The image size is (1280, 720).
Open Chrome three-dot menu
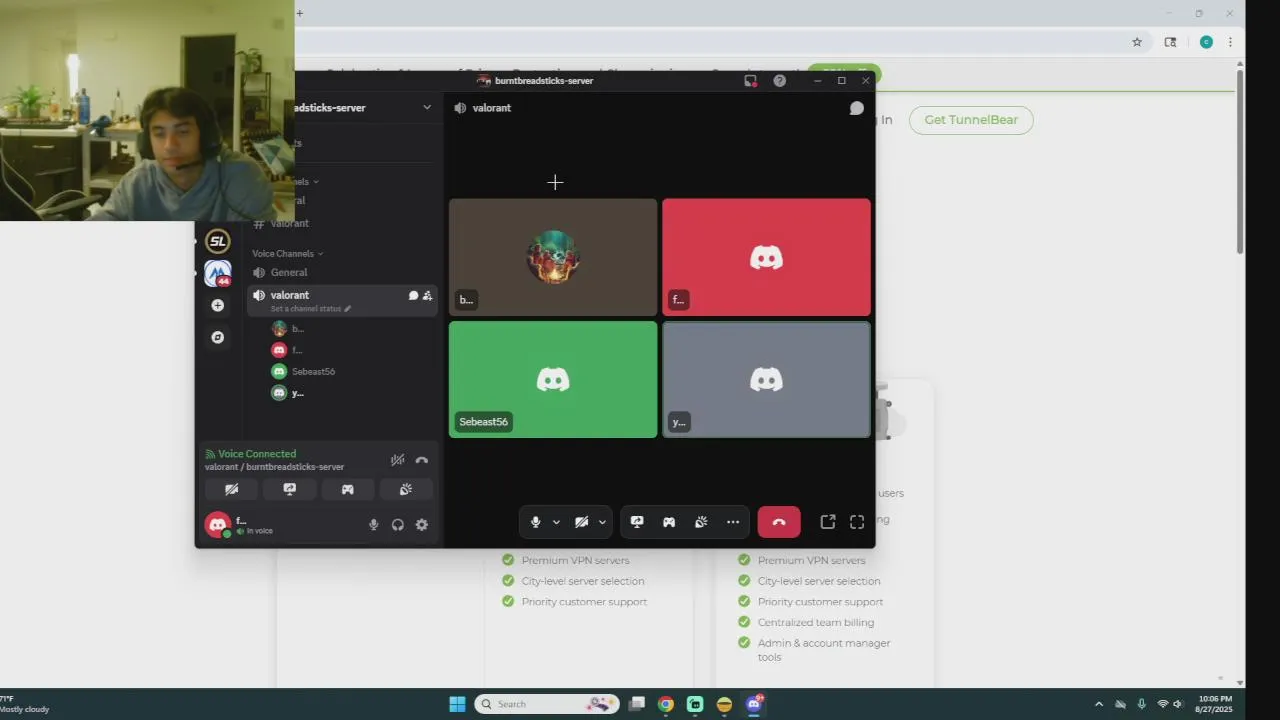(1230, 42)
